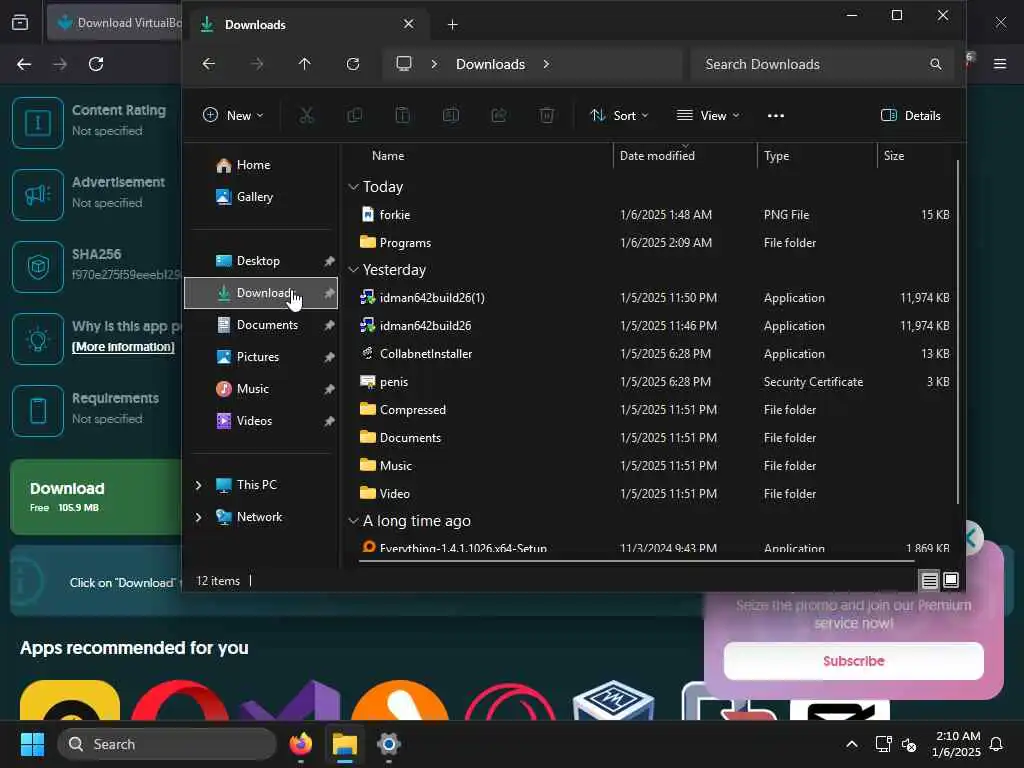
Task: Open Settings gear on the taskbar
Action: 388,744
